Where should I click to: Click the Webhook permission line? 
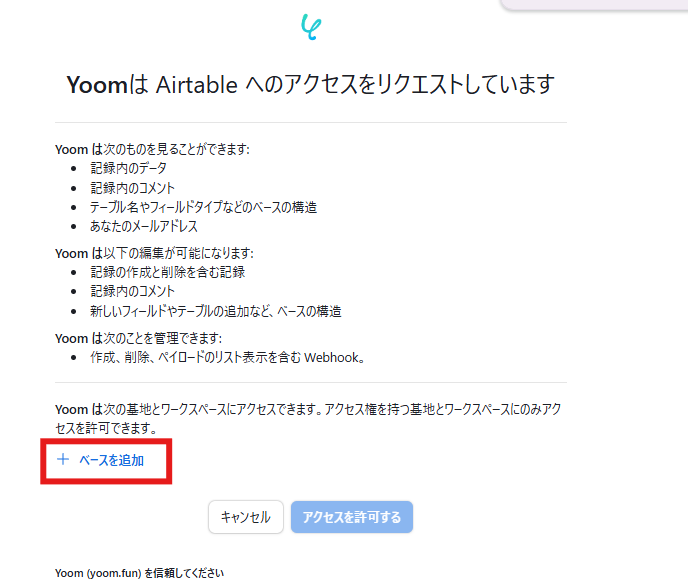pyautogui.click(x=227, y=357)
